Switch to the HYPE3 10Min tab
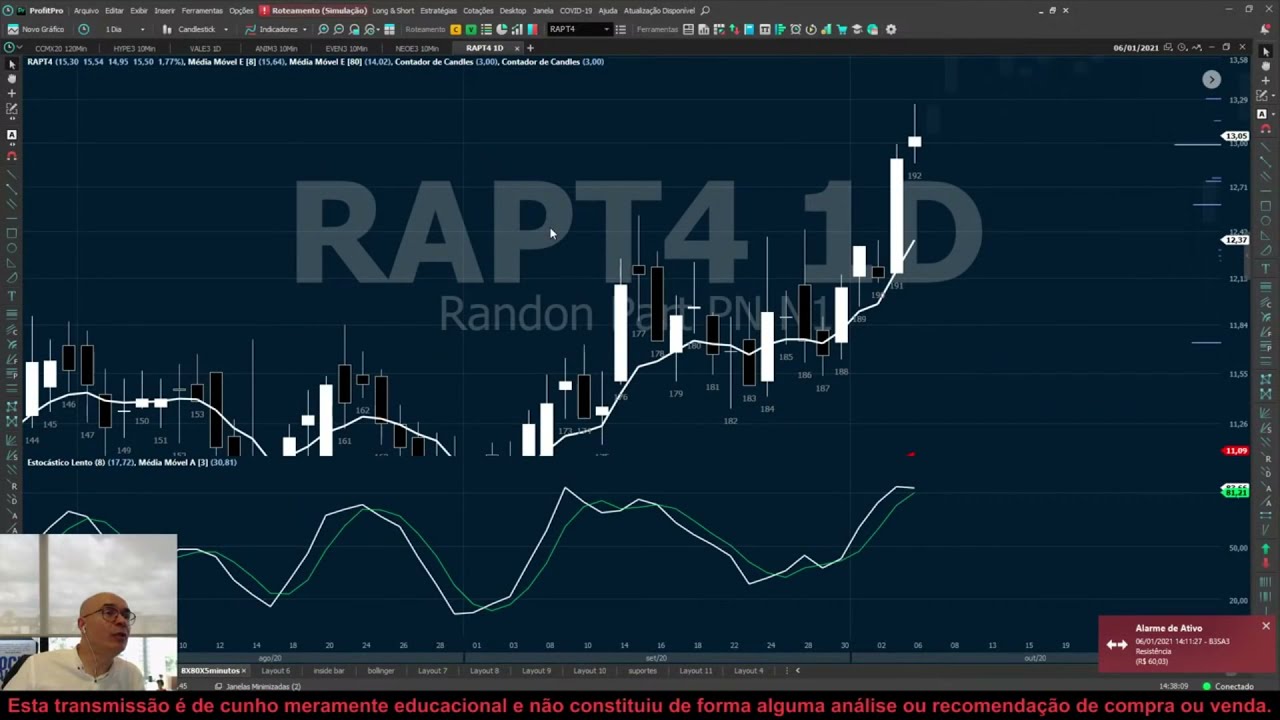Image resolution: width=1280 pixels, height=720 pixels. pos(133,48)
